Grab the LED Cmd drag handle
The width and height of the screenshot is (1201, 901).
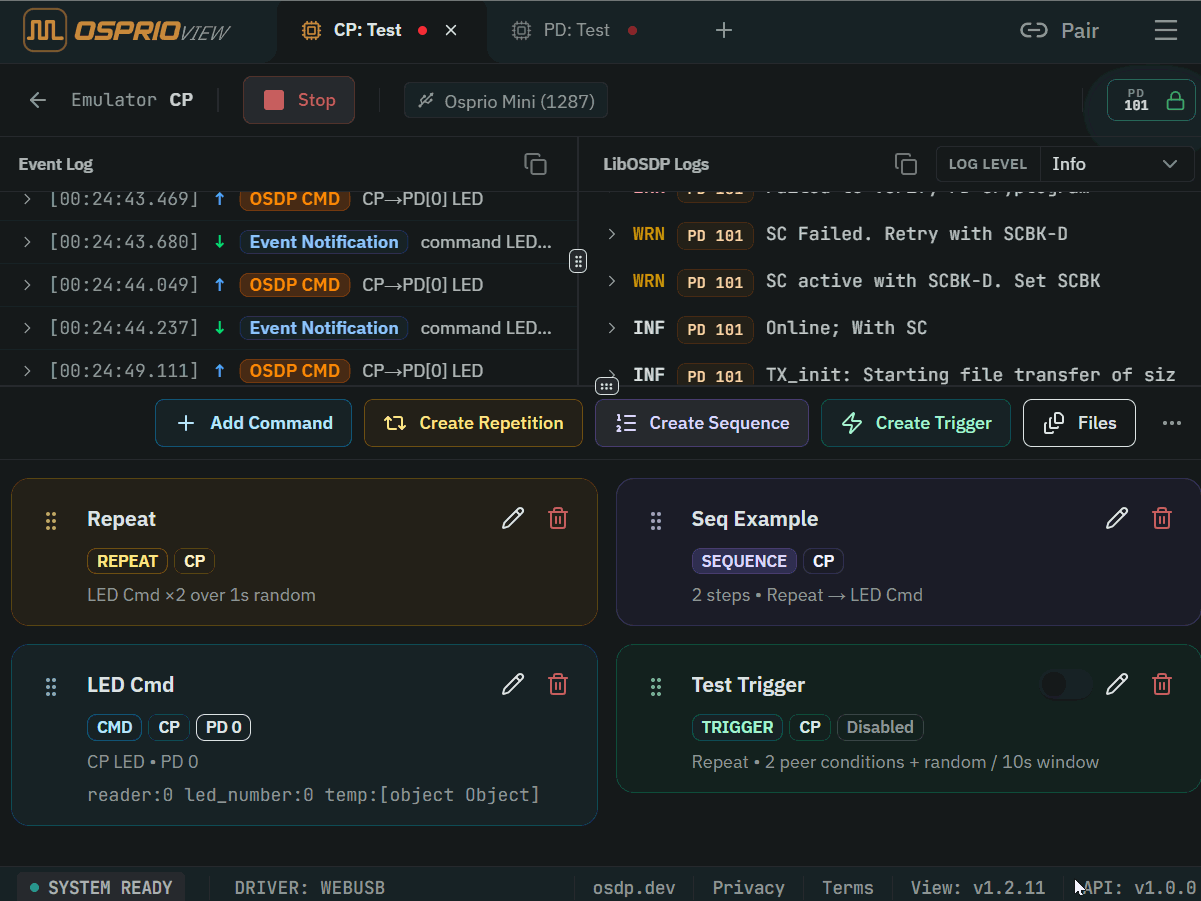51,686
